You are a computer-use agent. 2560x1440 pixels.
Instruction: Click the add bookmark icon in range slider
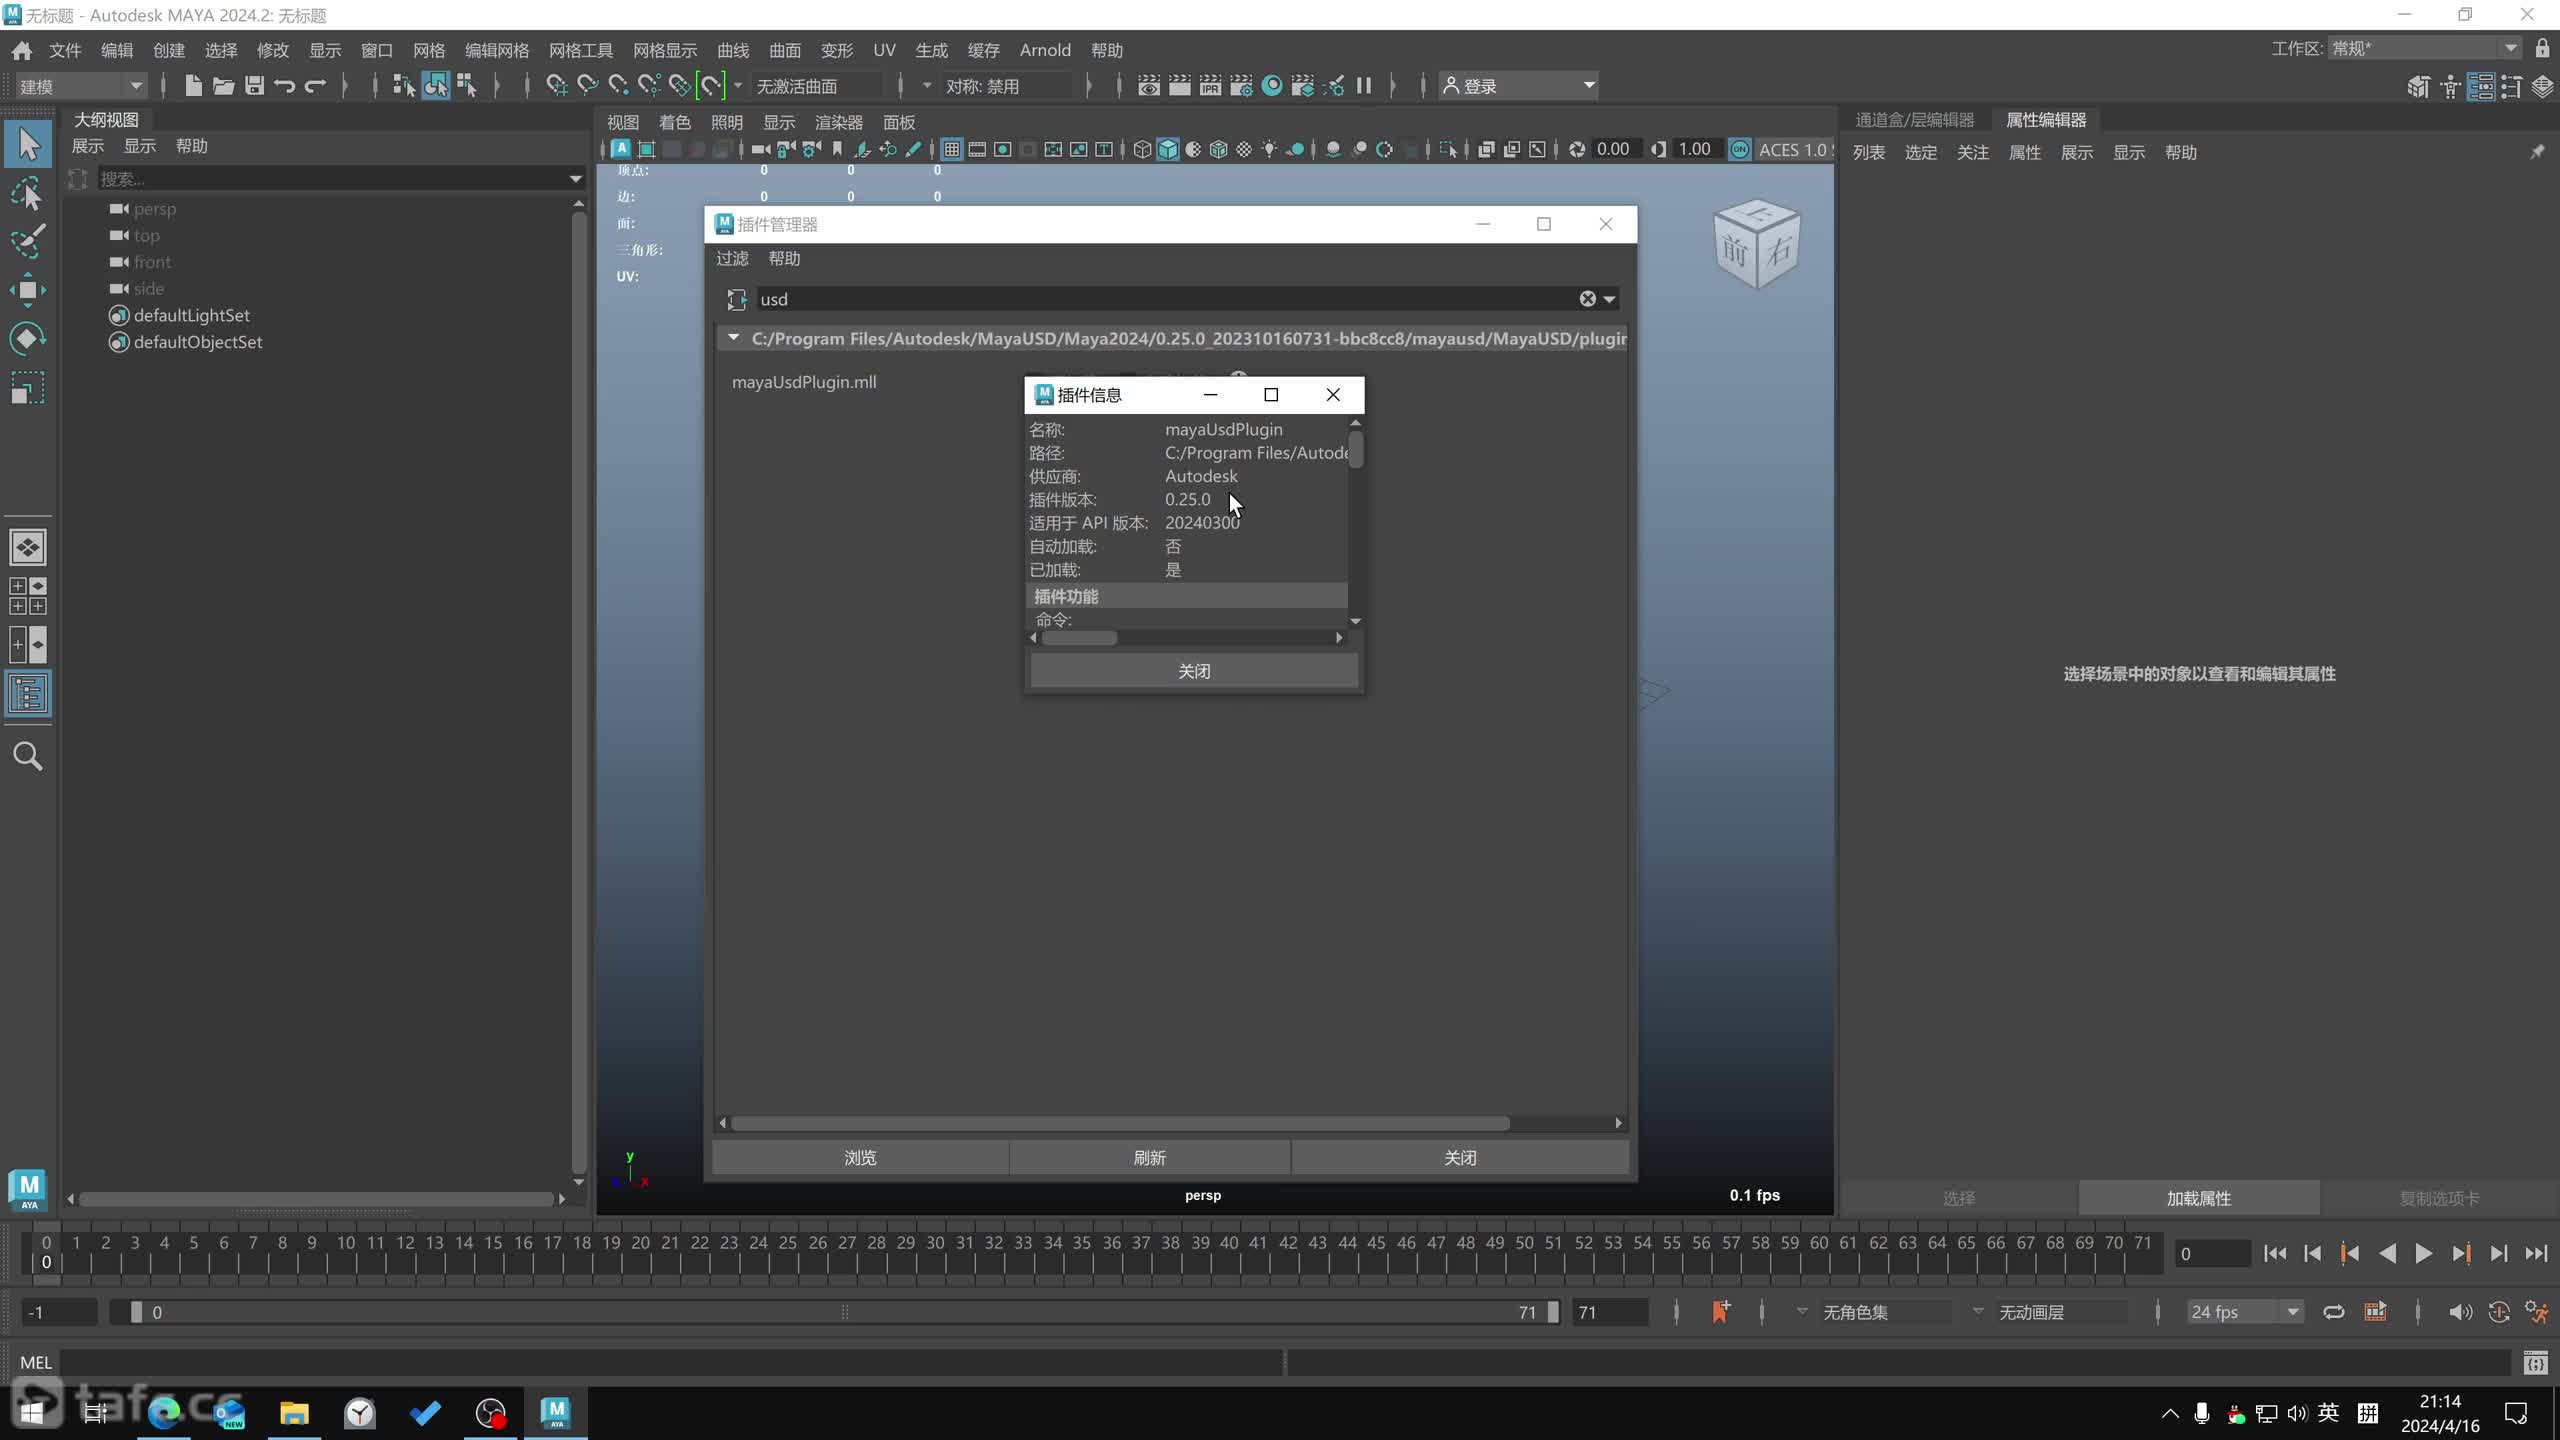1720,1312
